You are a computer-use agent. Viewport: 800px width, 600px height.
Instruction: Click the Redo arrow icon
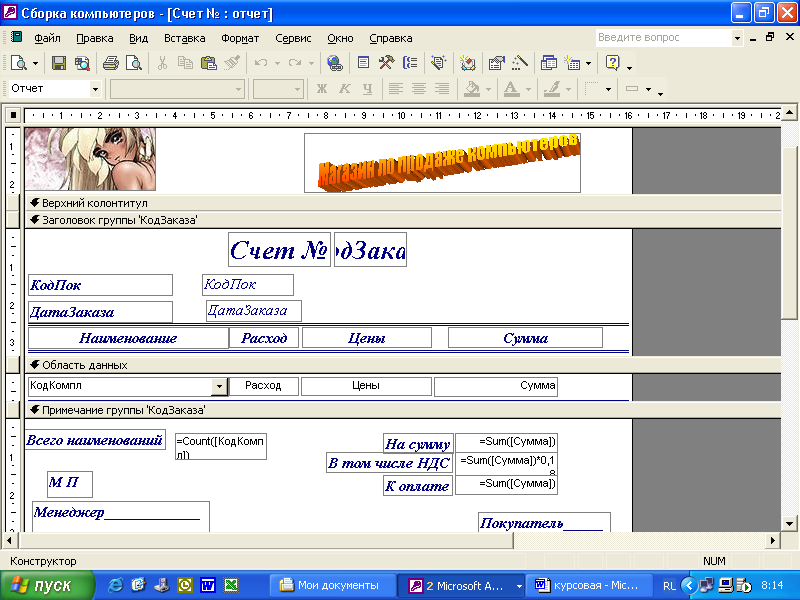[294, 63]
